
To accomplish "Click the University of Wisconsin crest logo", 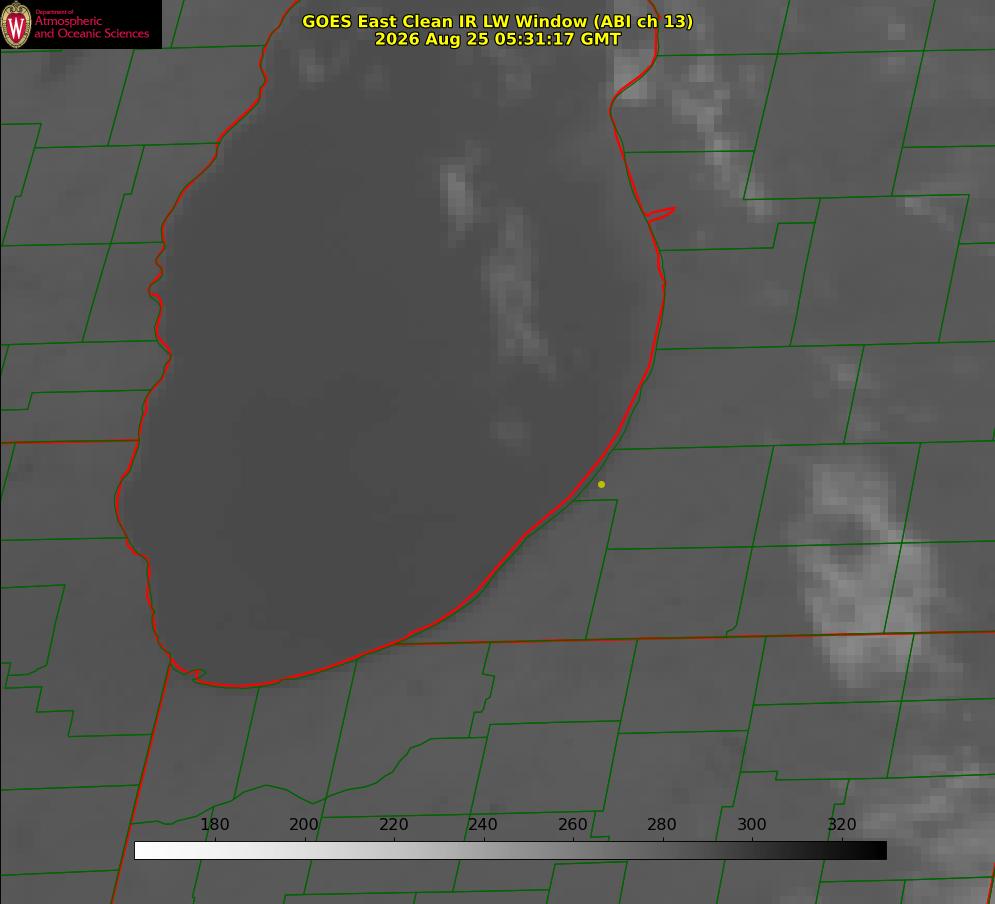I will coord(16,24).
